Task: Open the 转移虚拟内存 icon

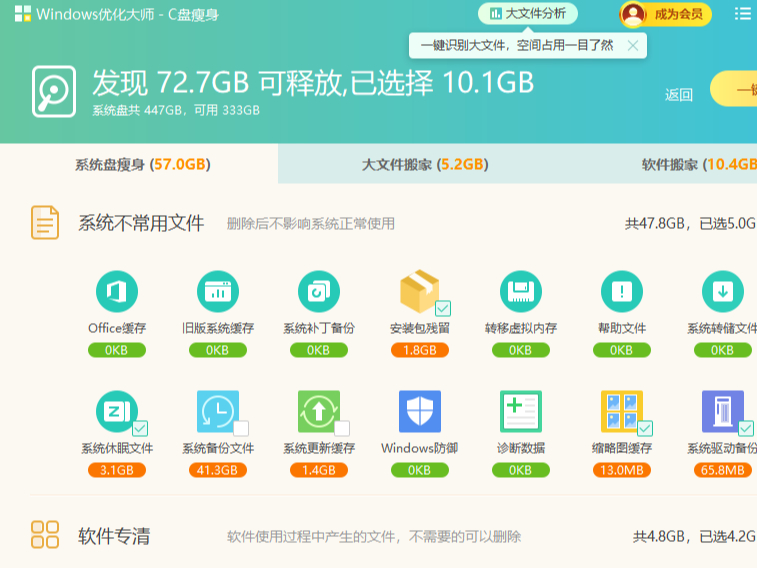Action: [x=520, y=291]
